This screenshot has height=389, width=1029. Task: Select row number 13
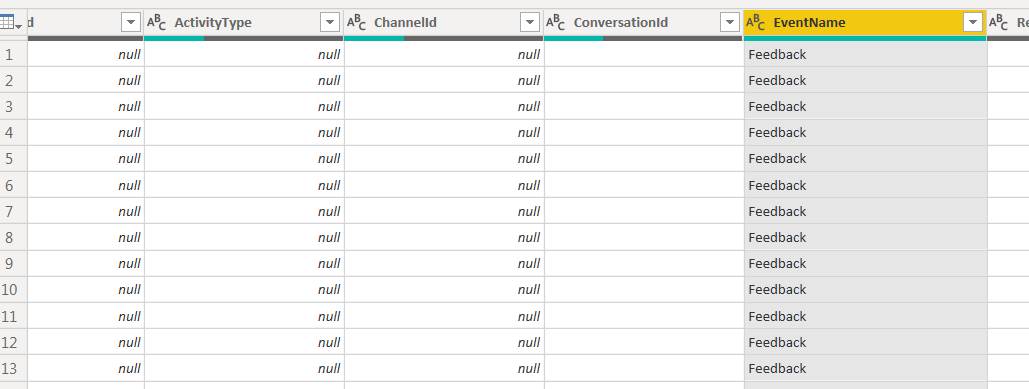pyautogui.click(x=13, y=369)
